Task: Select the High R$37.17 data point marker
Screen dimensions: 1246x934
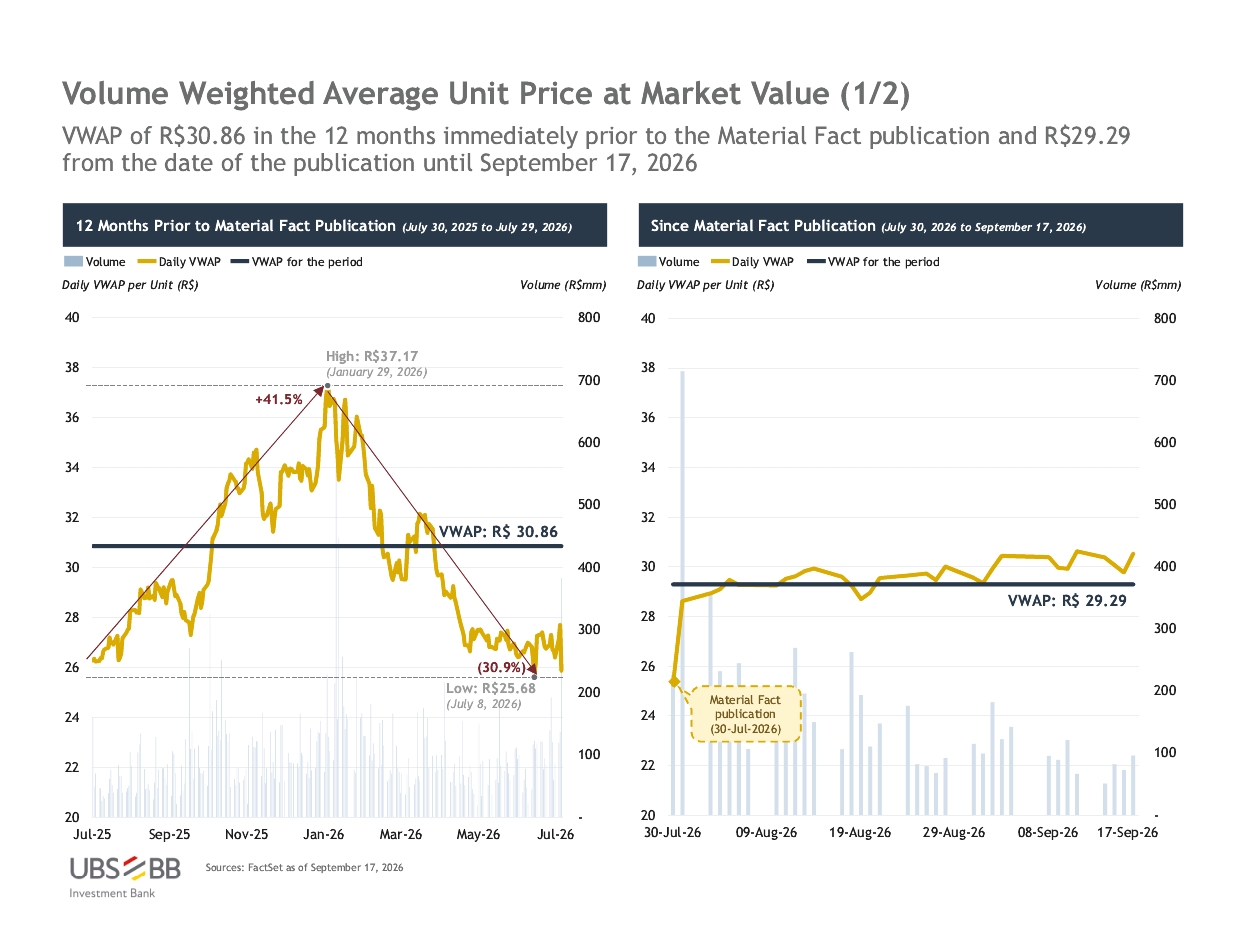Action: pos(326,385)
